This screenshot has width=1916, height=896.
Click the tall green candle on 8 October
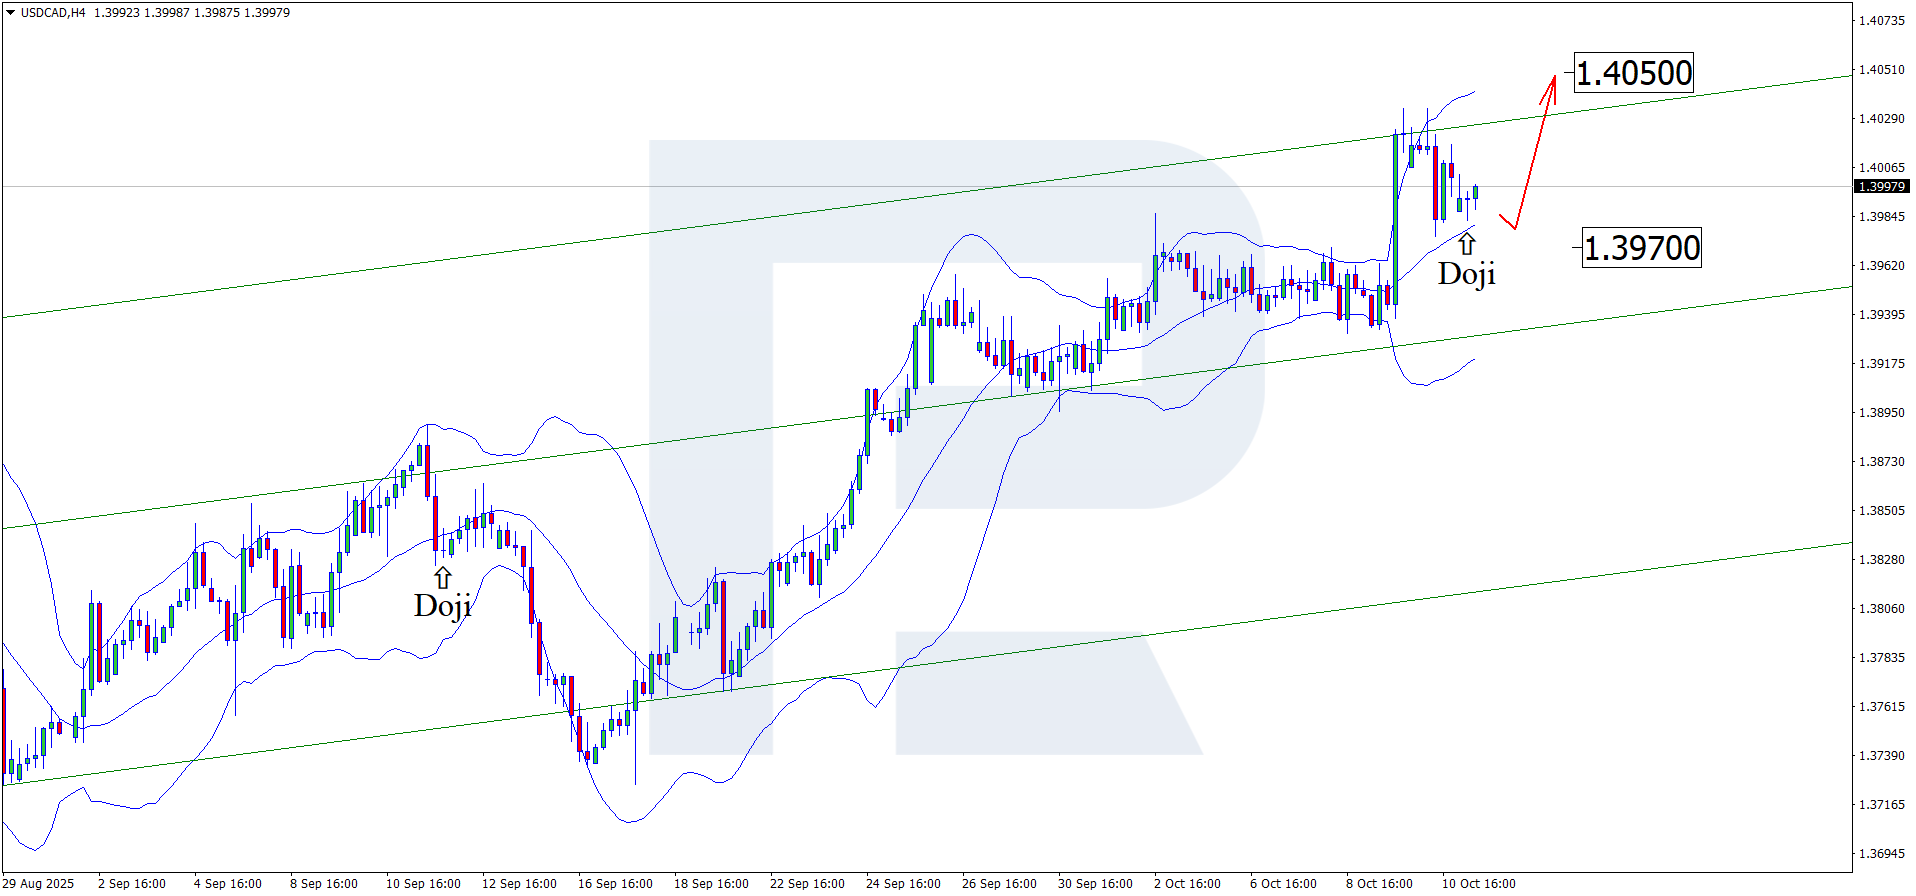(1395, 218)
